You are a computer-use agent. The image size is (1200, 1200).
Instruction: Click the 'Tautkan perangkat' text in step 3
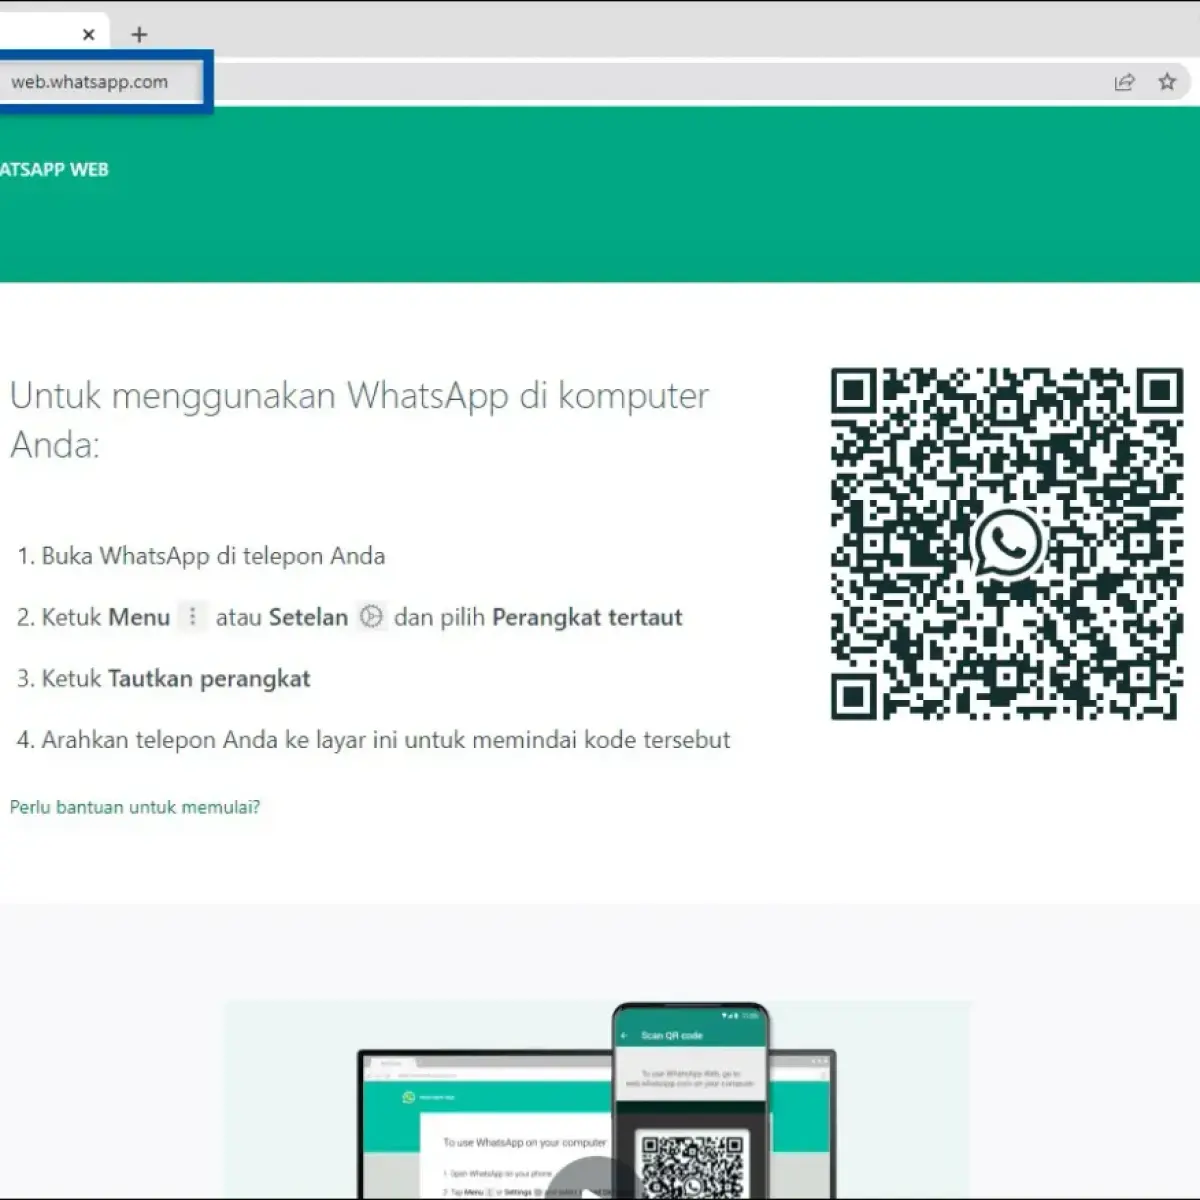(209, 679)
